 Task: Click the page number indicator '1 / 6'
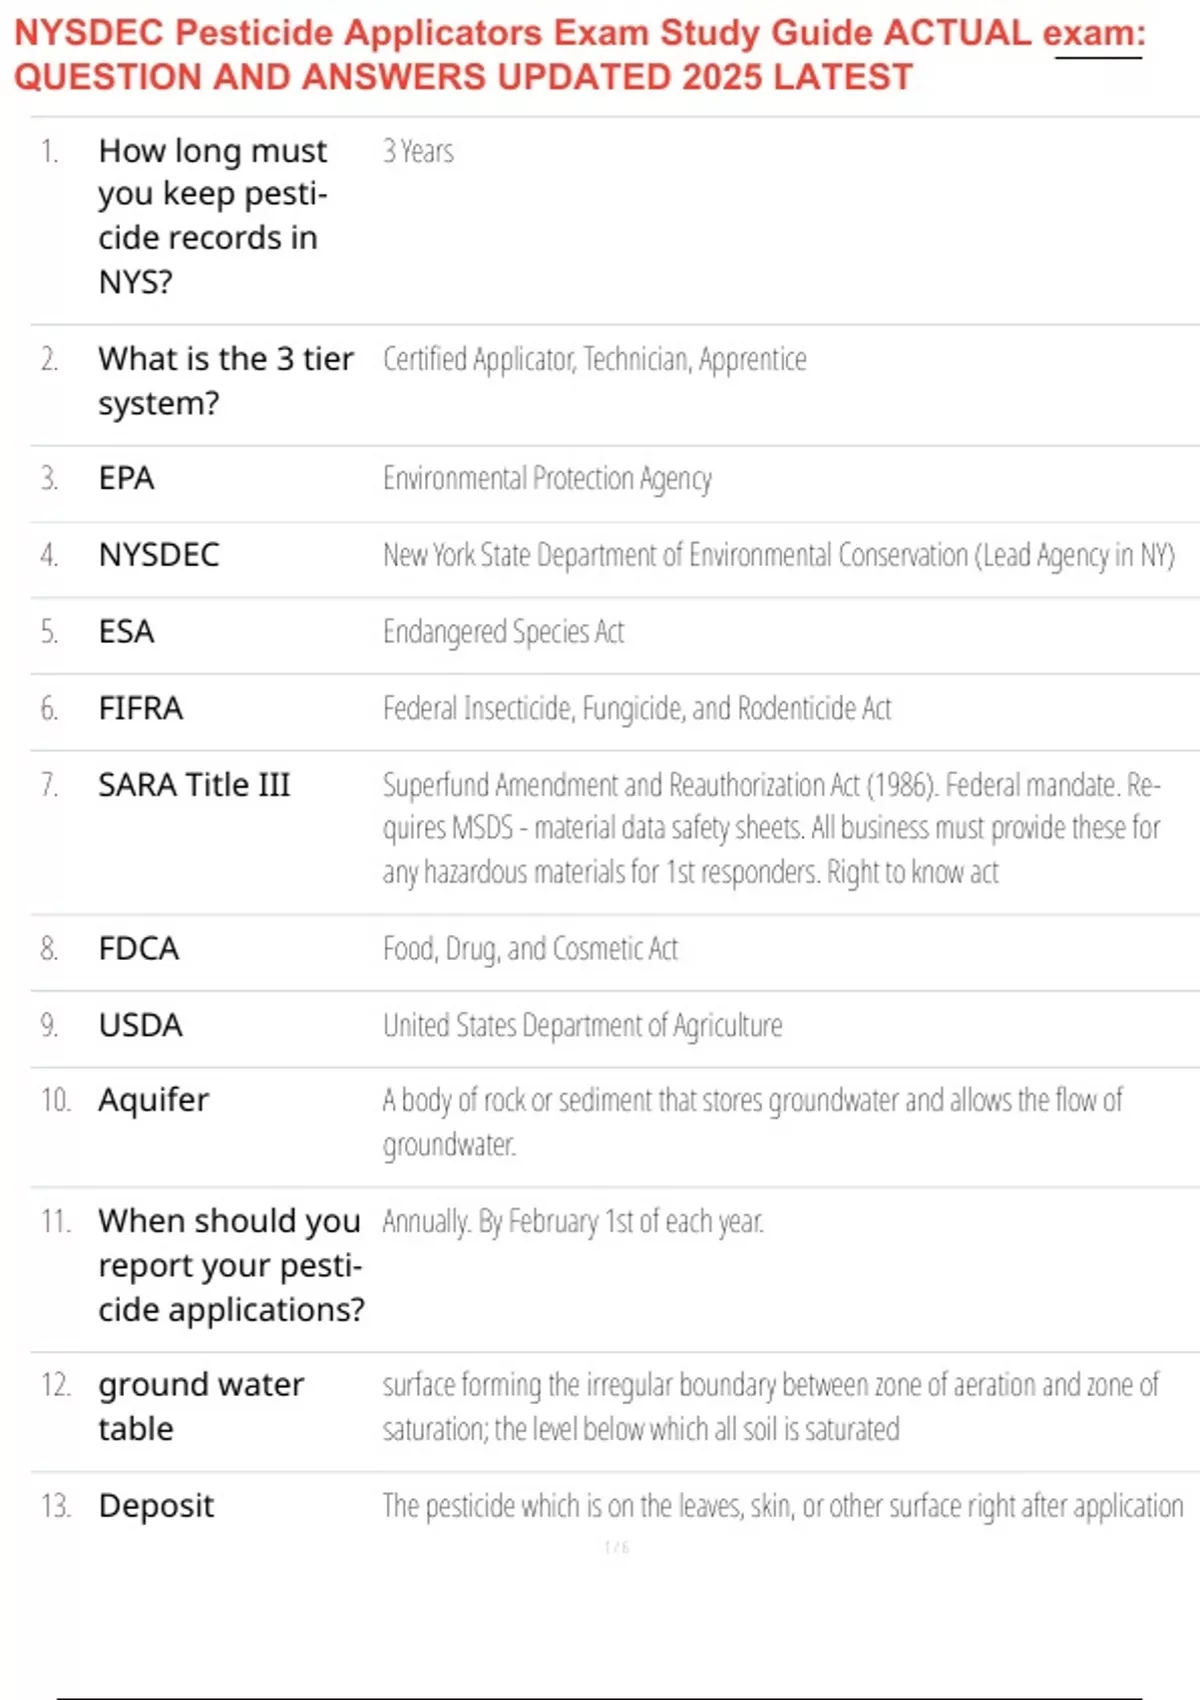(617, 1547)
